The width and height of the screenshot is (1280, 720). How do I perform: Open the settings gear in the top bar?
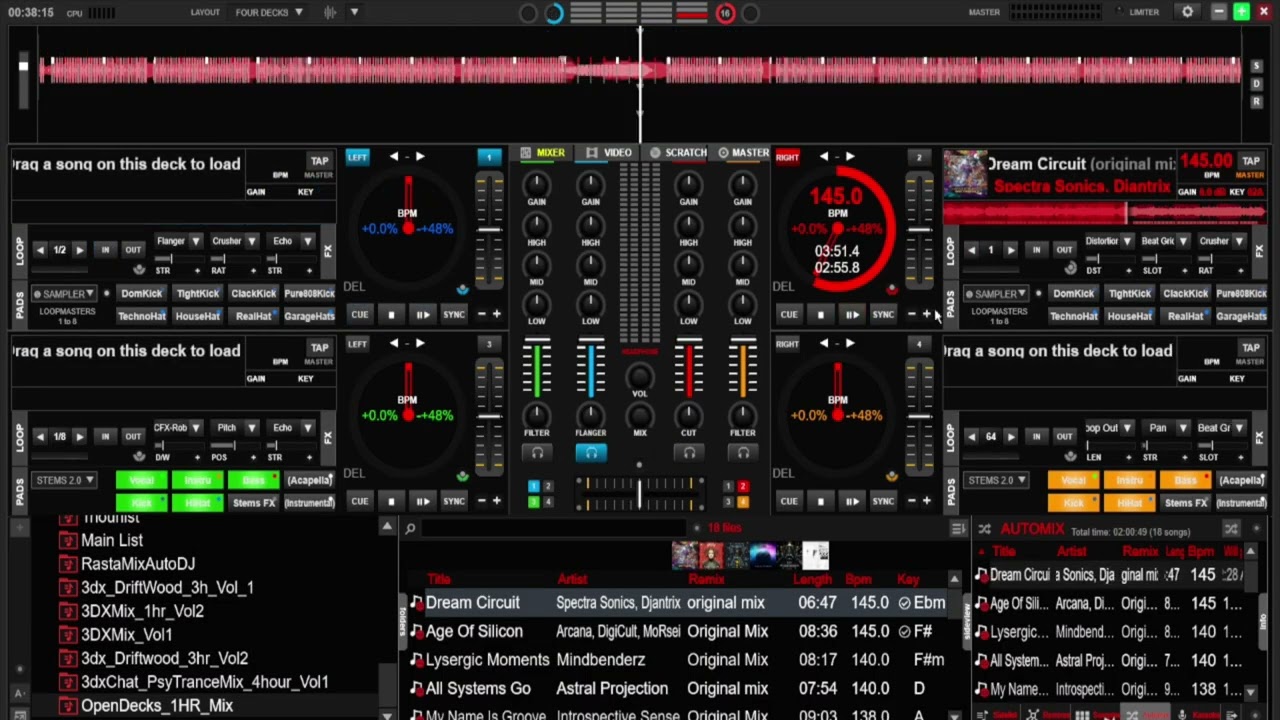(x=1187, y=12)
